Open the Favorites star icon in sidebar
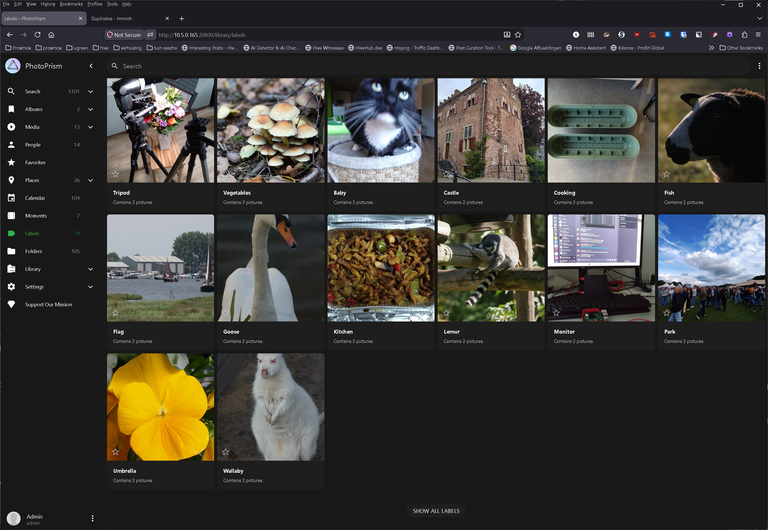The image size is (768, 530). (11, 162)
